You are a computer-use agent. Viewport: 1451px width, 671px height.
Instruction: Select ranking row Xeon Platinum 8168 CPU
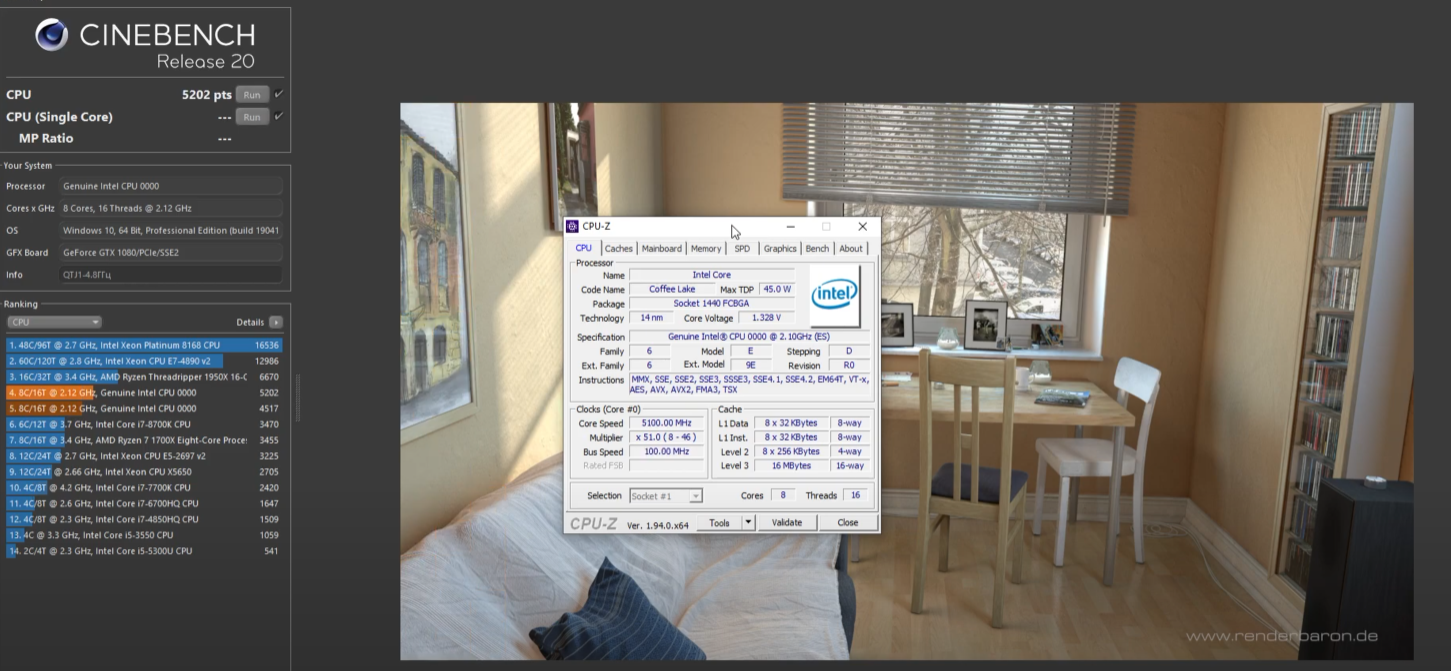pos(144,345)
